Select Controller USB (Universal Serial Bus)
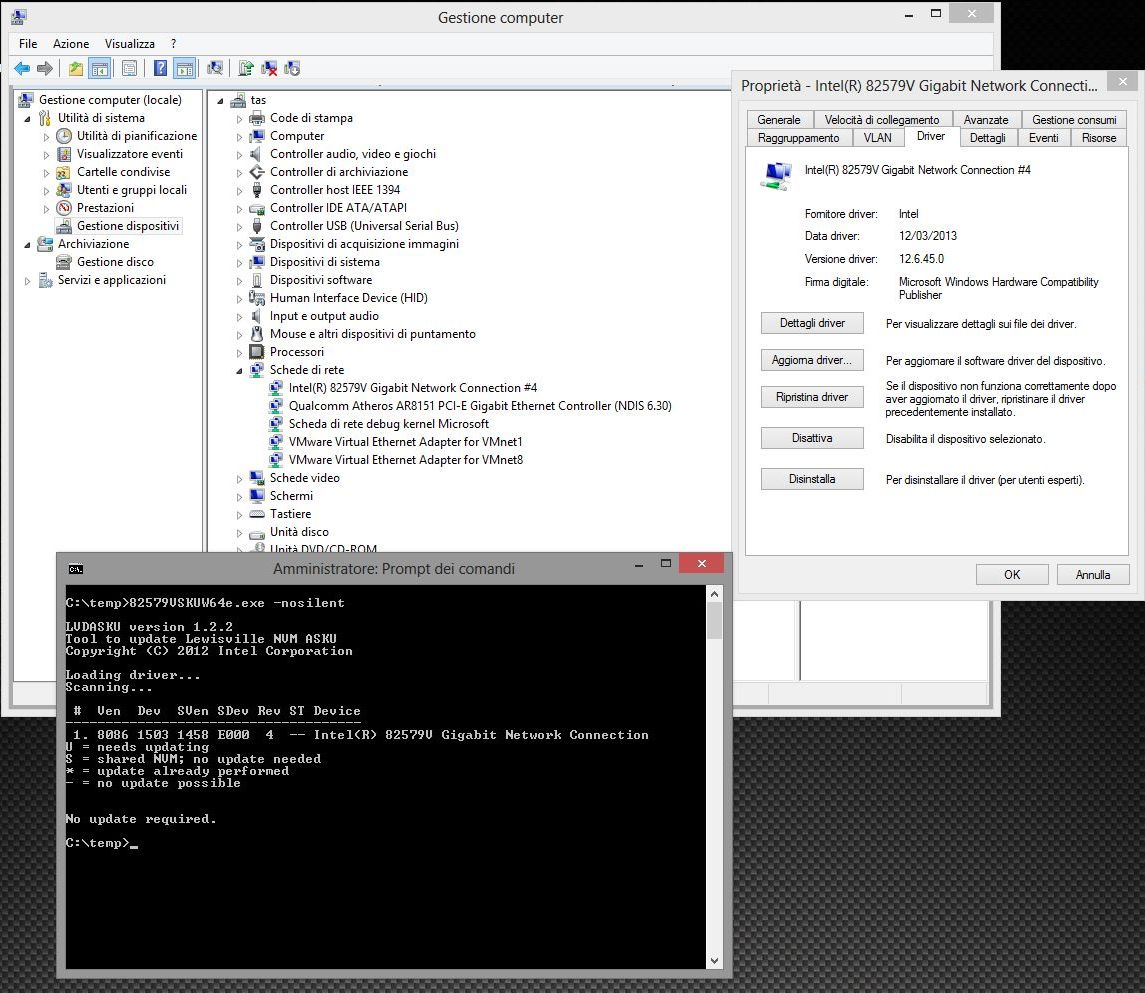The width and height of the screenshot is (1145, 993). pyautogui.click(x=364, y=226)
